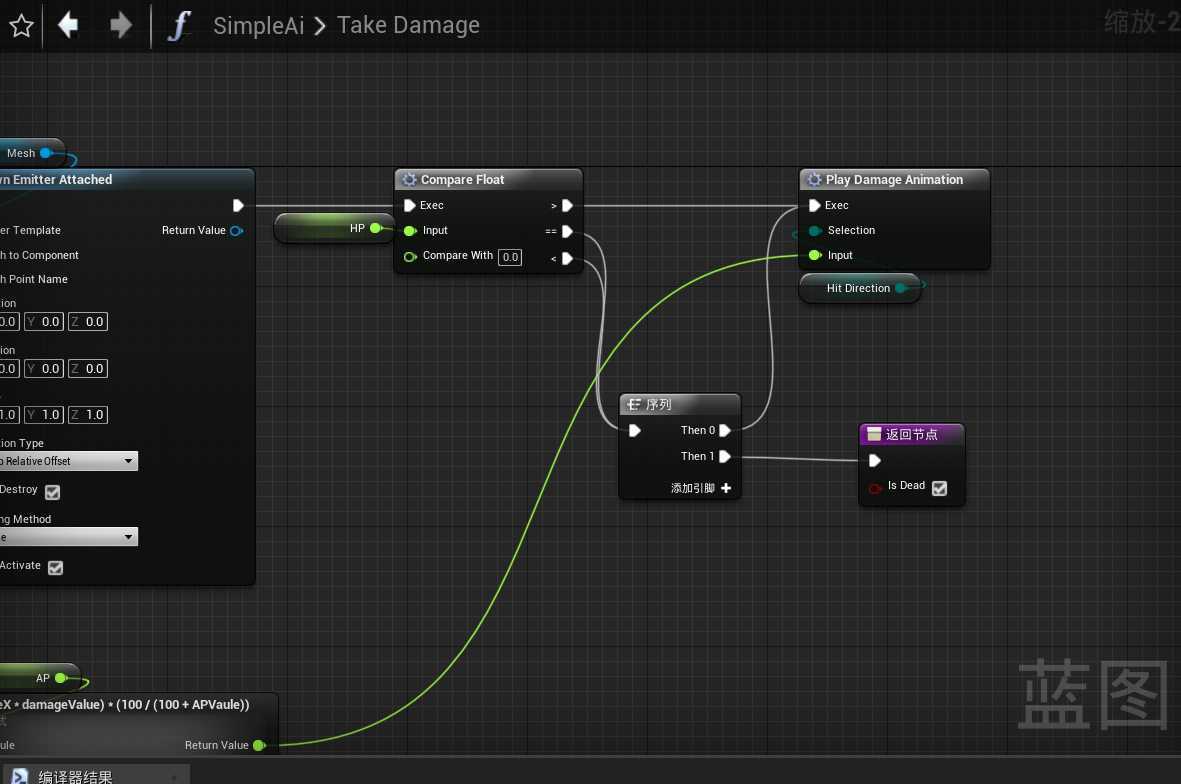Click the AP variable output pin
The width and height of the screenshot is (1181, 784).
(61, 678)
